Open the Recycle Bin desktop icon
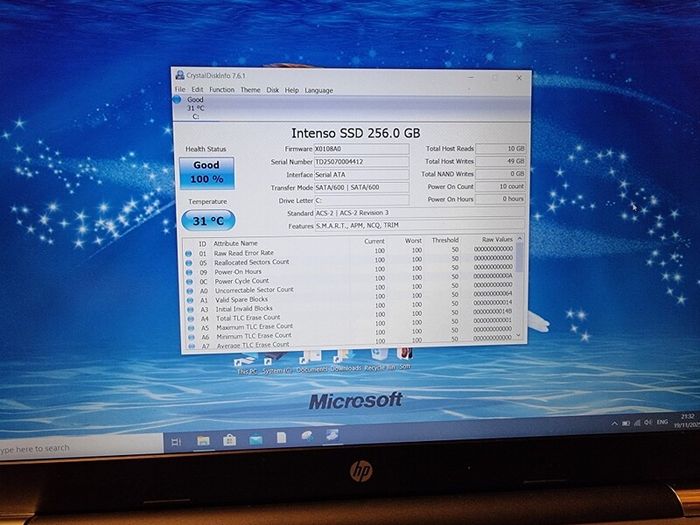 380,361
